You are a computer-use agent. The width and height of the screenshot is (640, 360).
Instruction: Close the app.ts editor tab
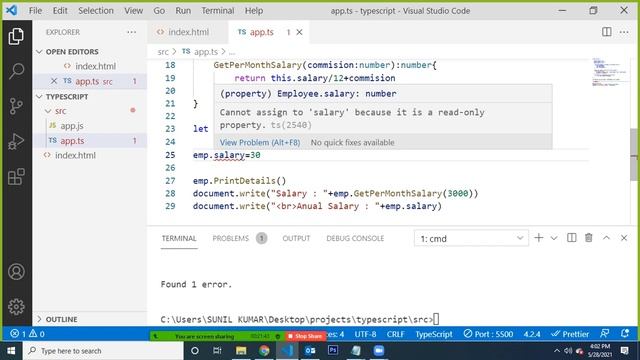[x=299, y=32]
